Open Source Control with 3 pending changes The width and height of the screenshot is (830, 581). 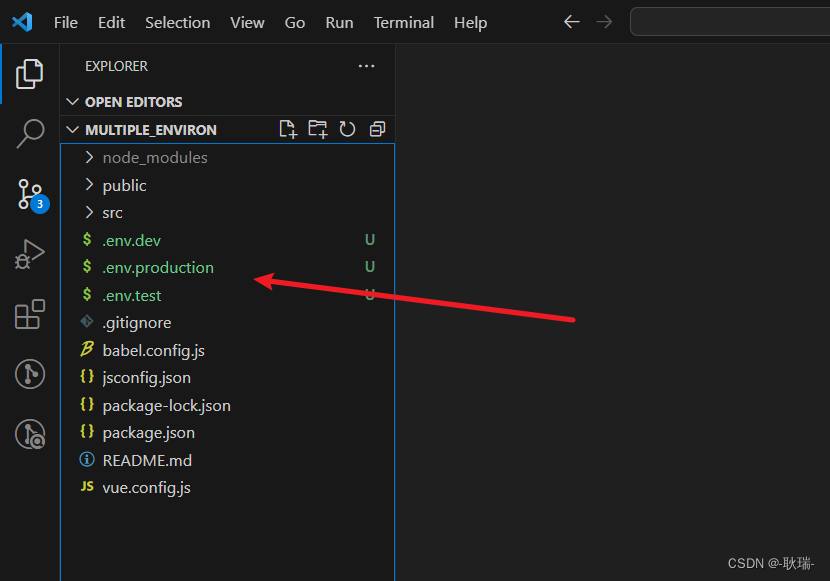(30, 194)
